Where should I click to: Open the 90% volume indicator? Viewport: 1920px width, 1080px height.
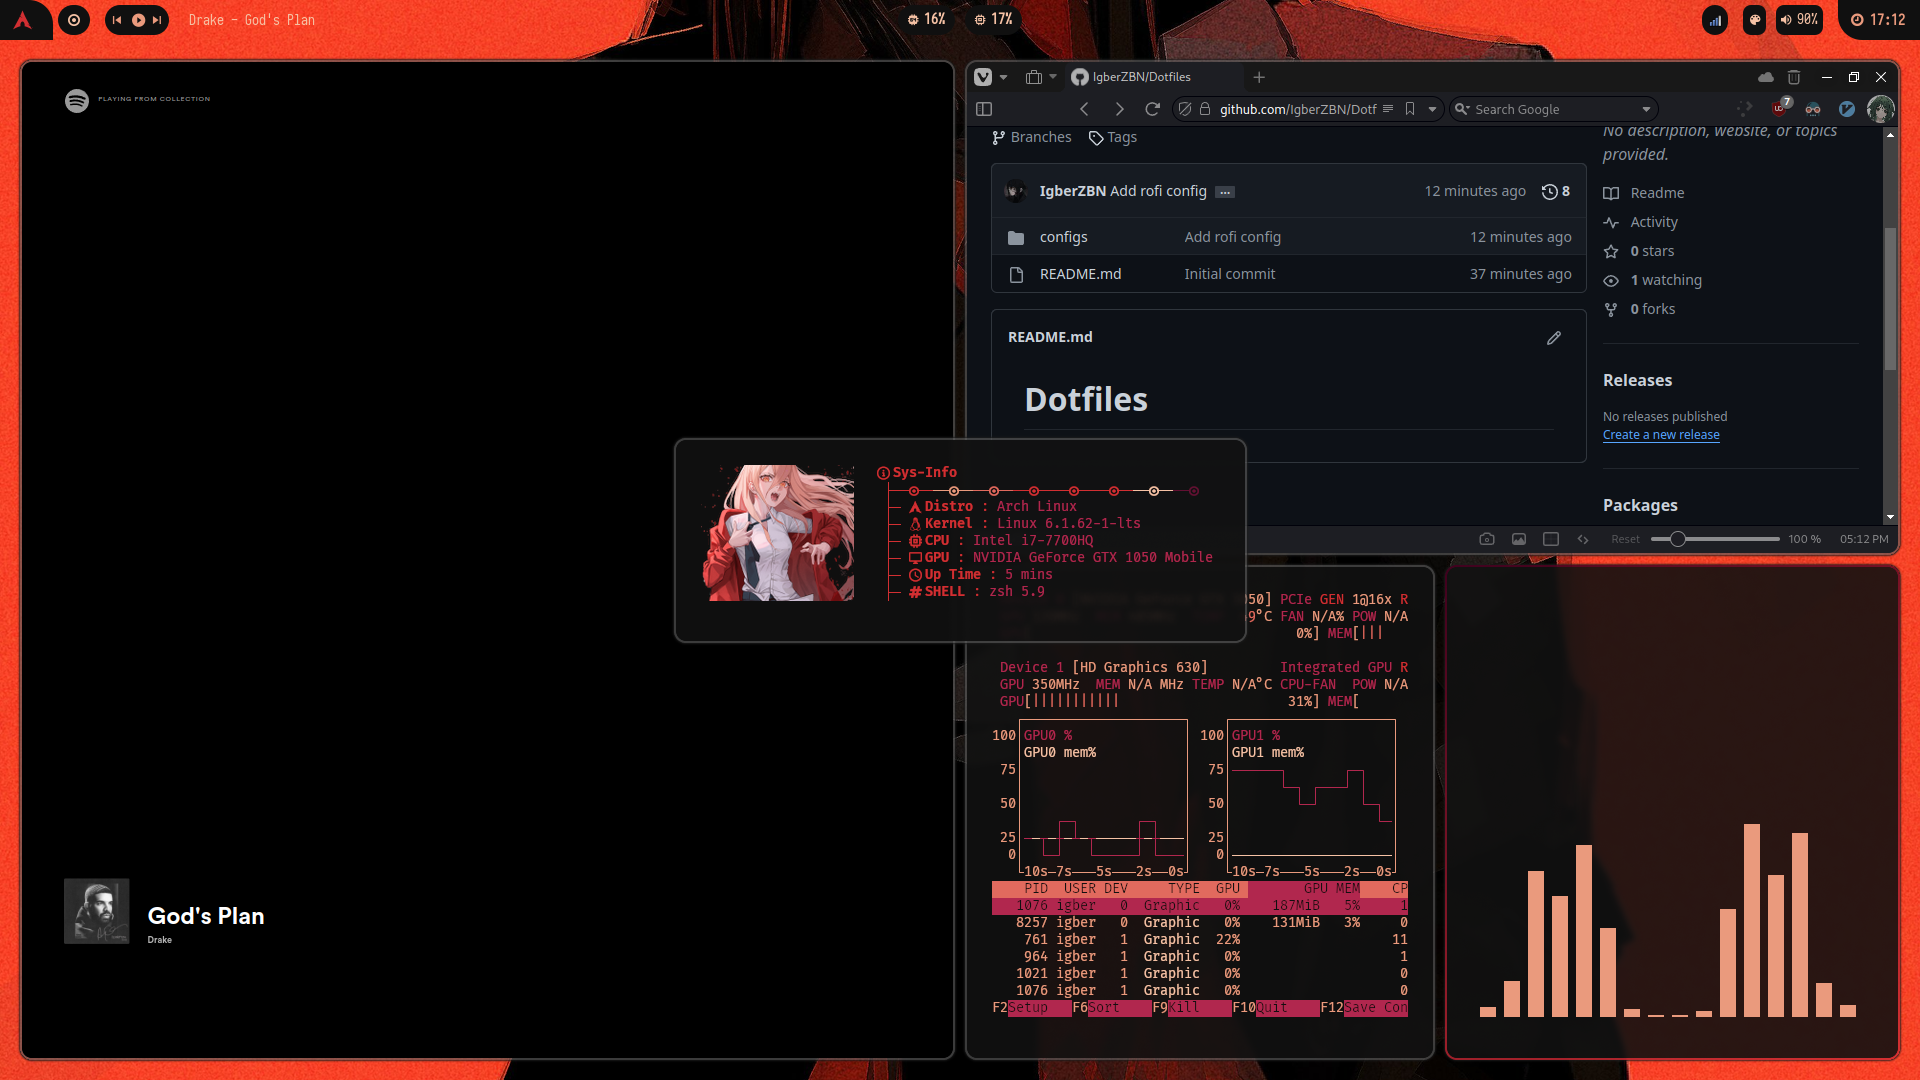(x=1799, y=20)
